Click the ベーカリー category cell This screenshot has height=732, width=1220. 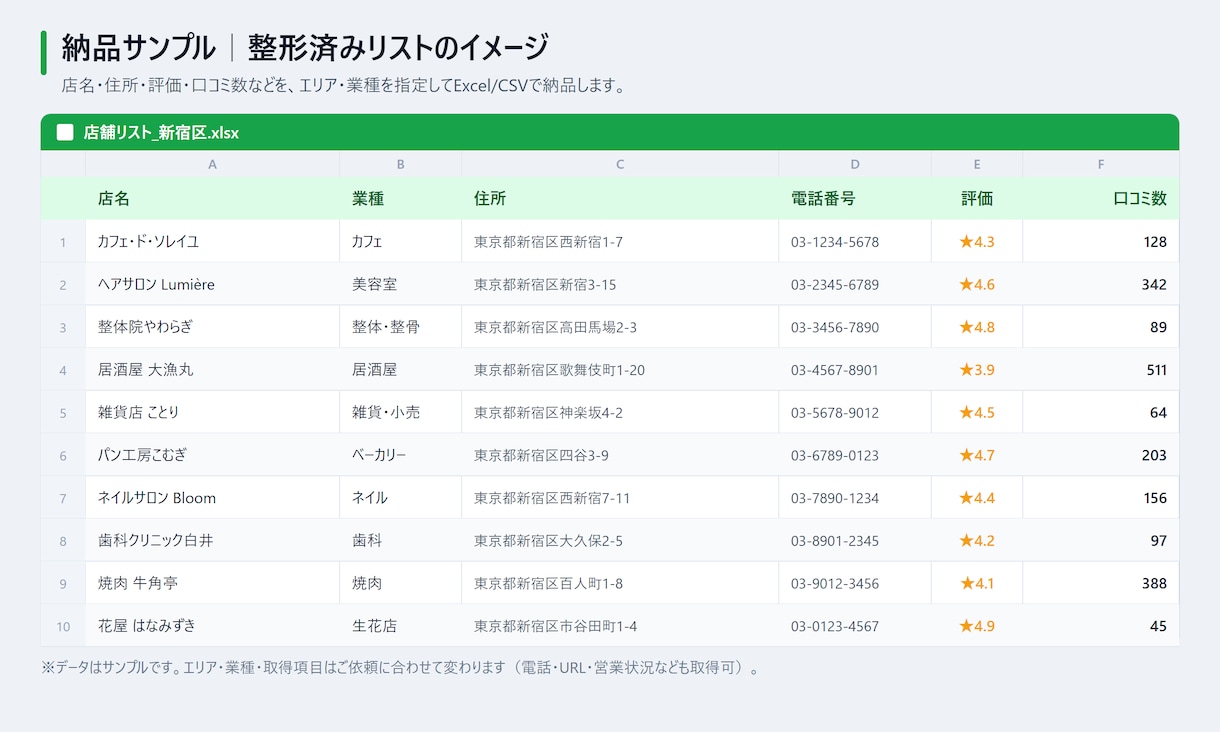click(x=400, y=455)
